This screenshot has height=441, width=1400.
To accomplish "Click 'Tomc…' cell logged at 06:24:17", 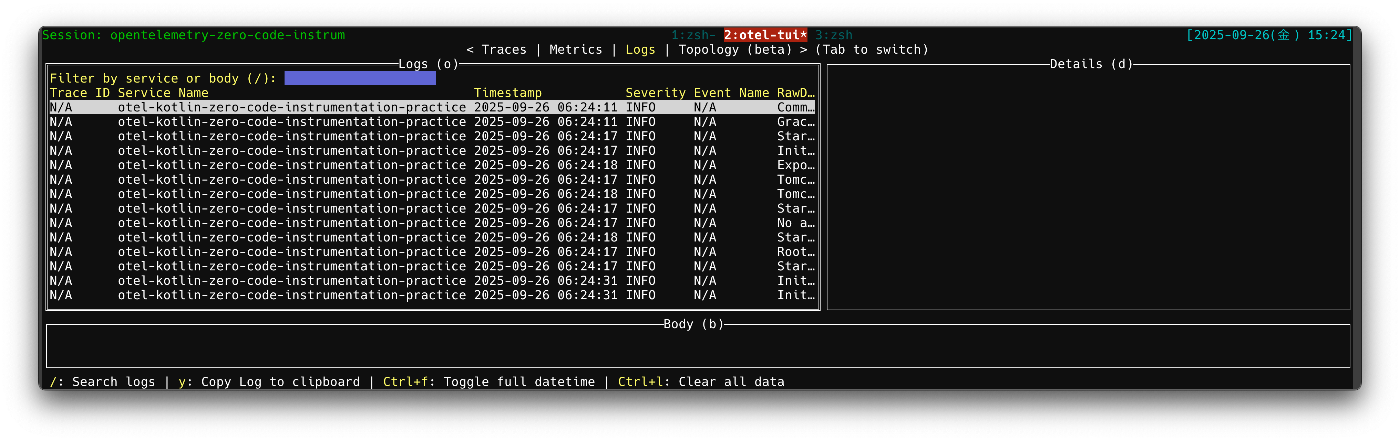I will point(796,180).
